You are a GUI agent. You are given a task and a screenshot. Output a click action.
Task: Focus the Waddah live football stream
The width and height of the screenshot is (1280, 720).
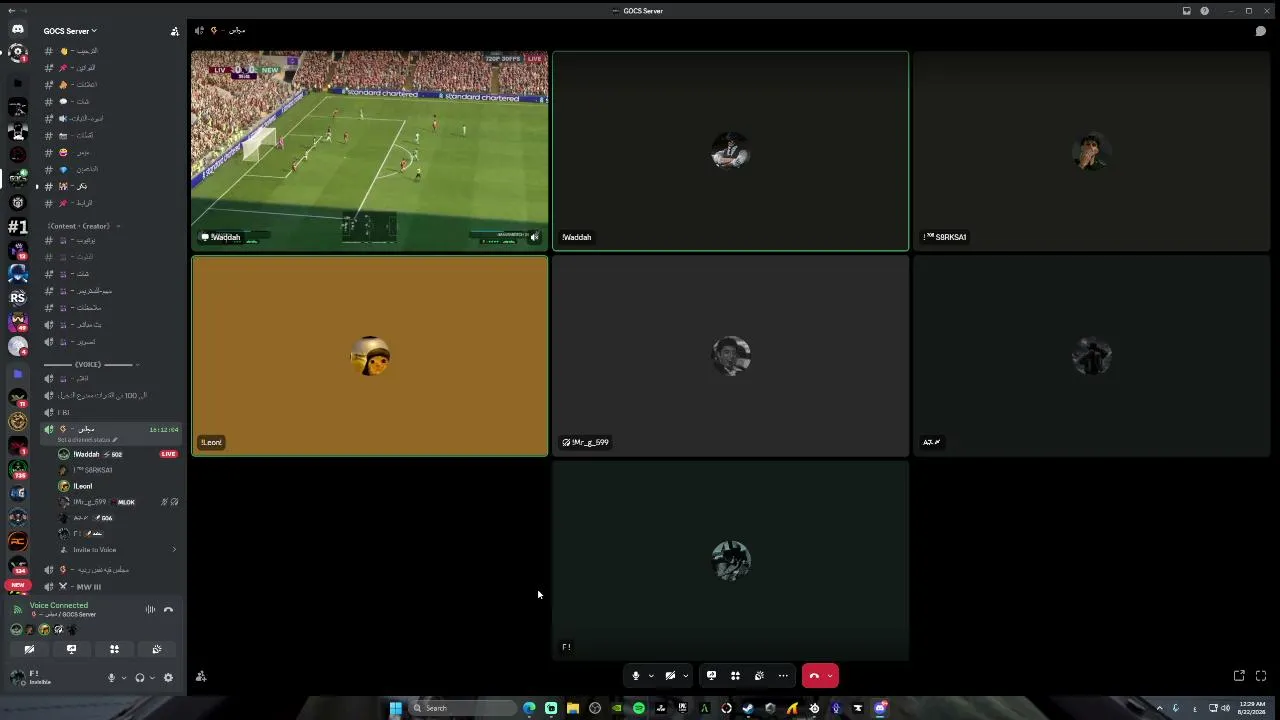tap(370, 151)
